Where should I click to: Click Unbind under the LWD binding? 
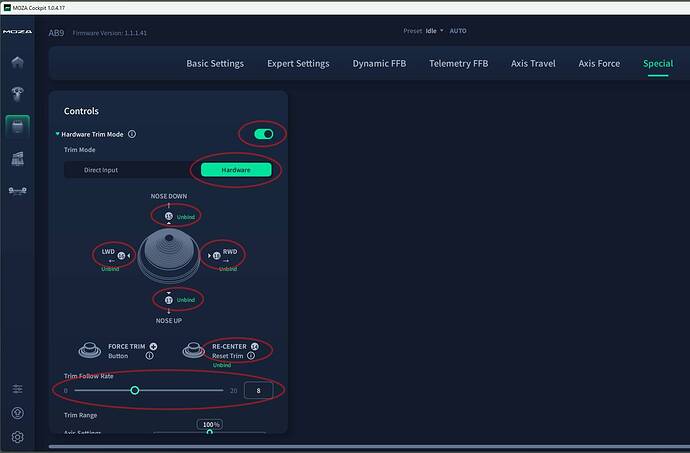point(110,269)
